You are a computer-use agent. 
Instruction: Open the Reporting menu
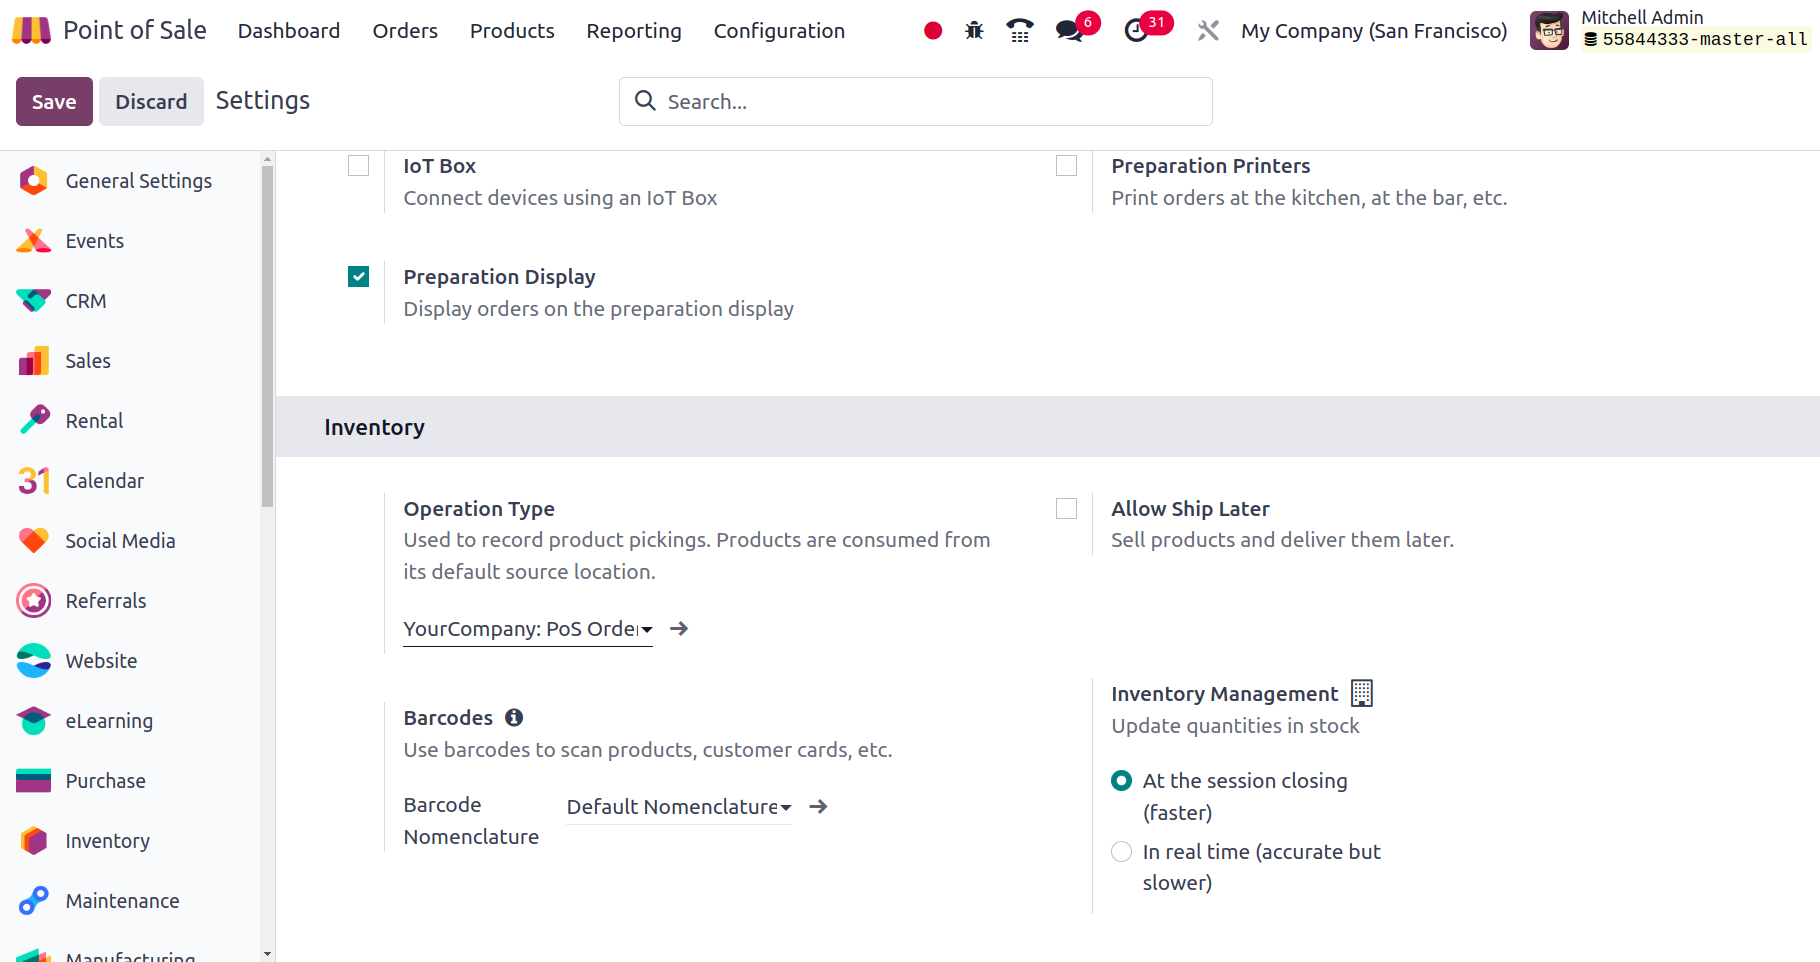pos(633,31)
